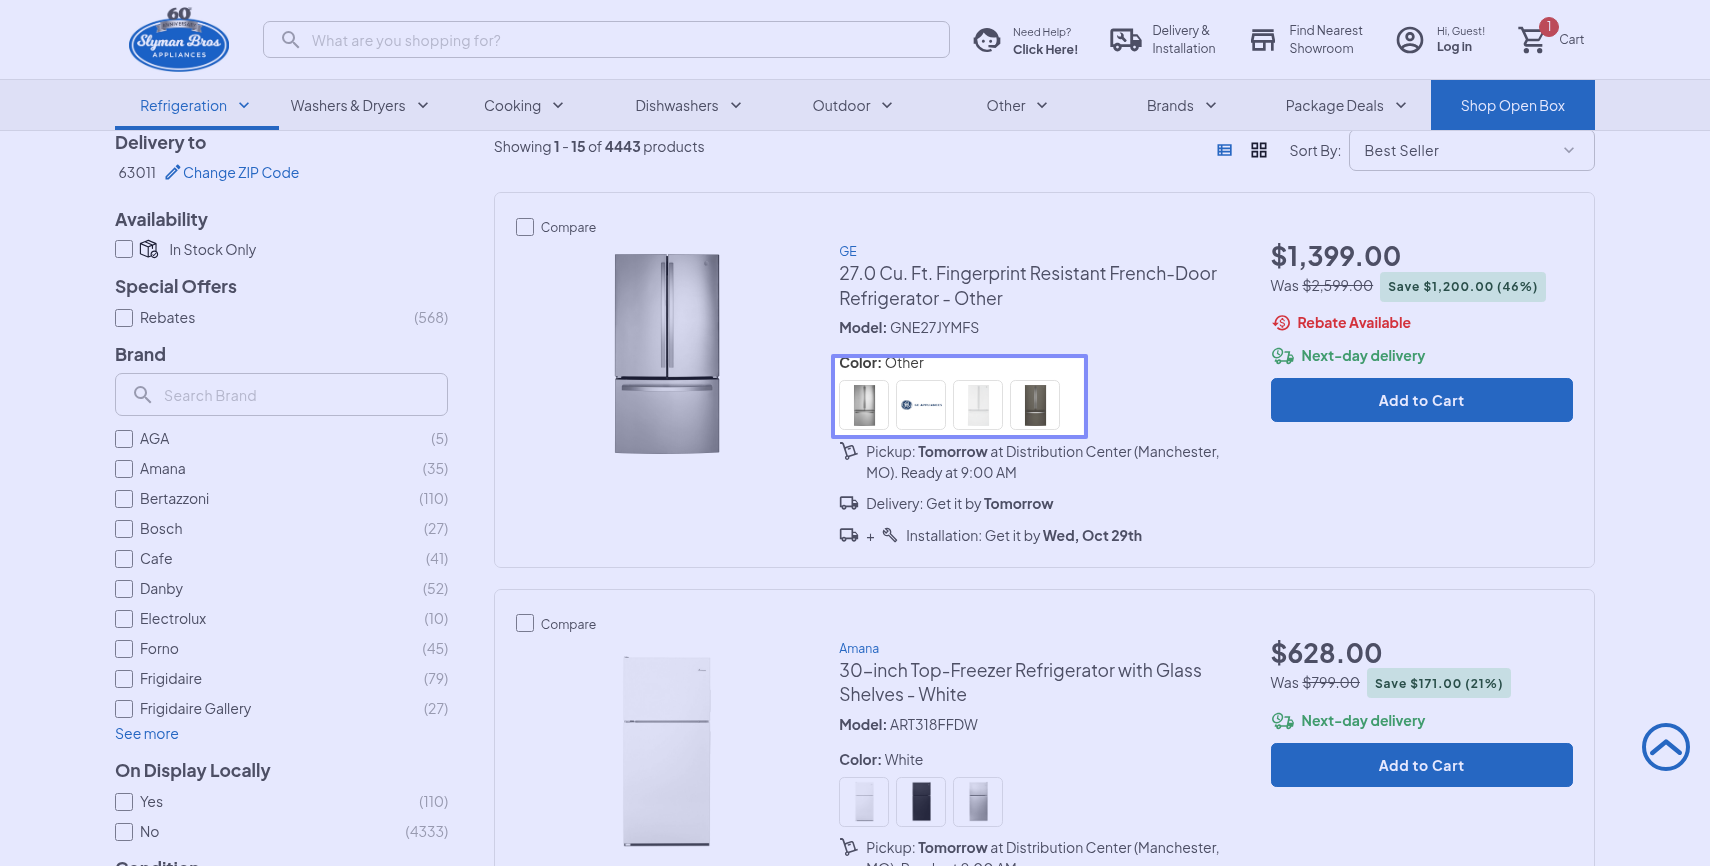This screenshot has height=866, width=1710.
Task: Switch to list view layout
Action: click(1224, 150)
